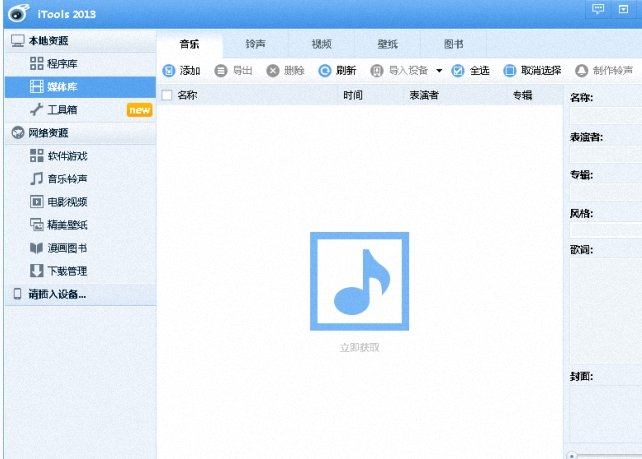Collapse the 网络资源 sidebar section
Screen dimensions: 642x459
80,133
